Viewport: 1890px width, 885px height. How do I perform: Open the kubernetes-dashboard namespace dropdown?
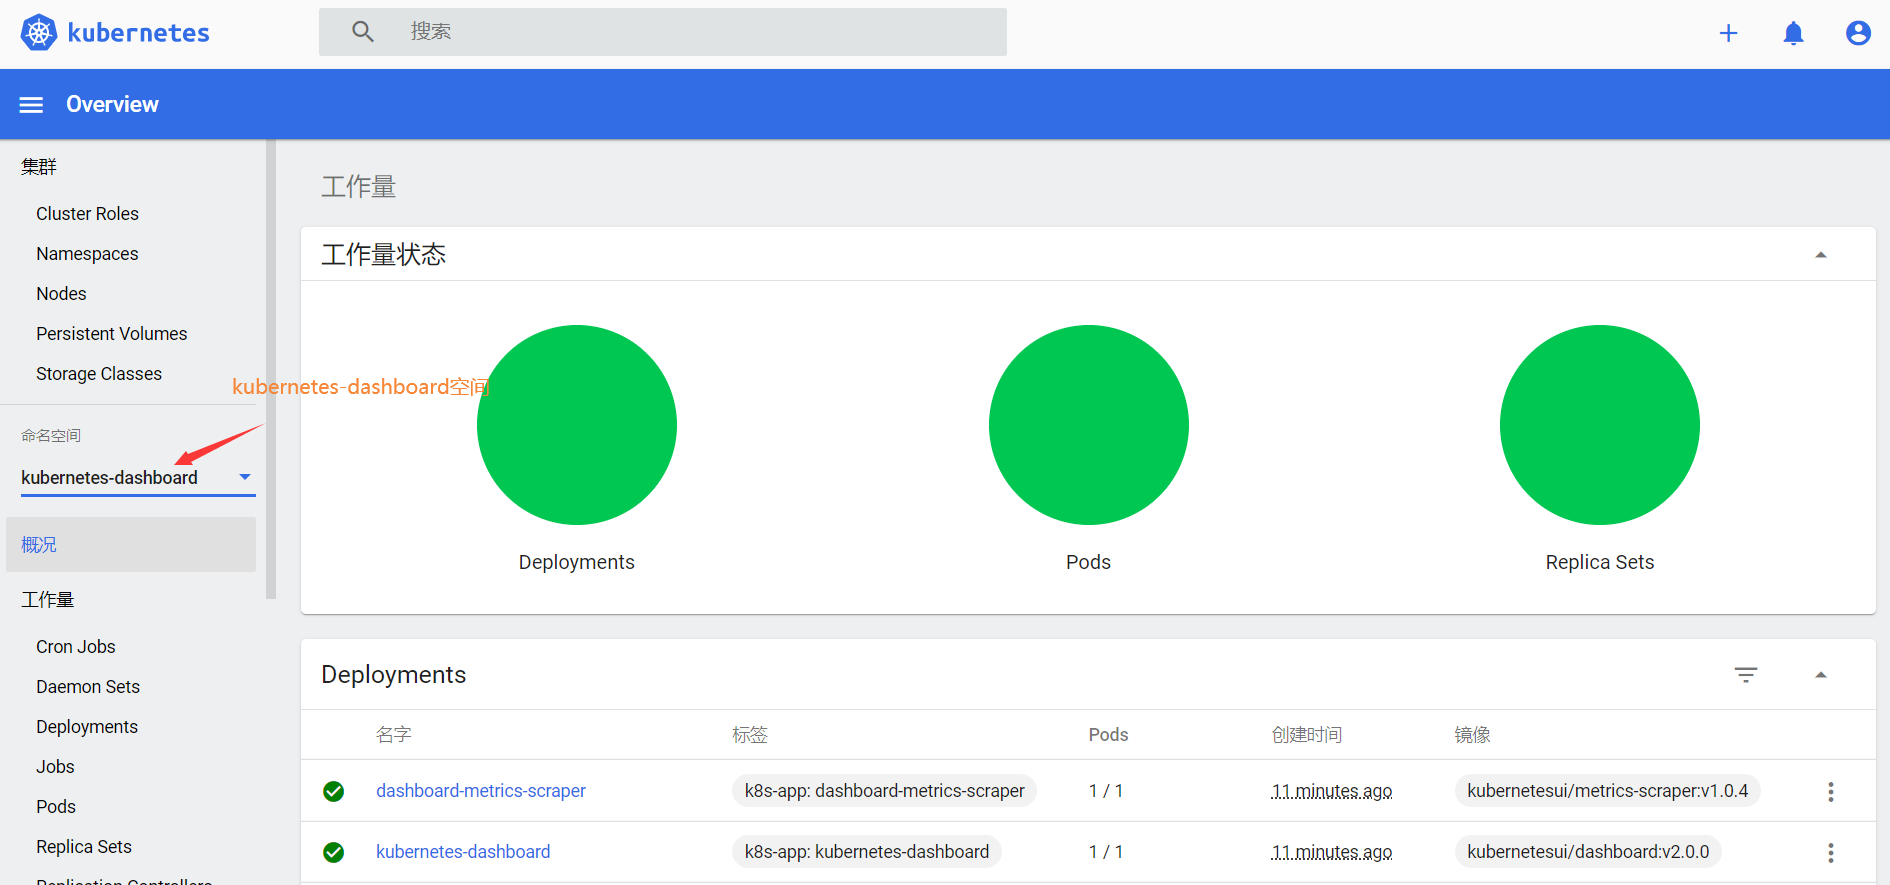[138, 478]
